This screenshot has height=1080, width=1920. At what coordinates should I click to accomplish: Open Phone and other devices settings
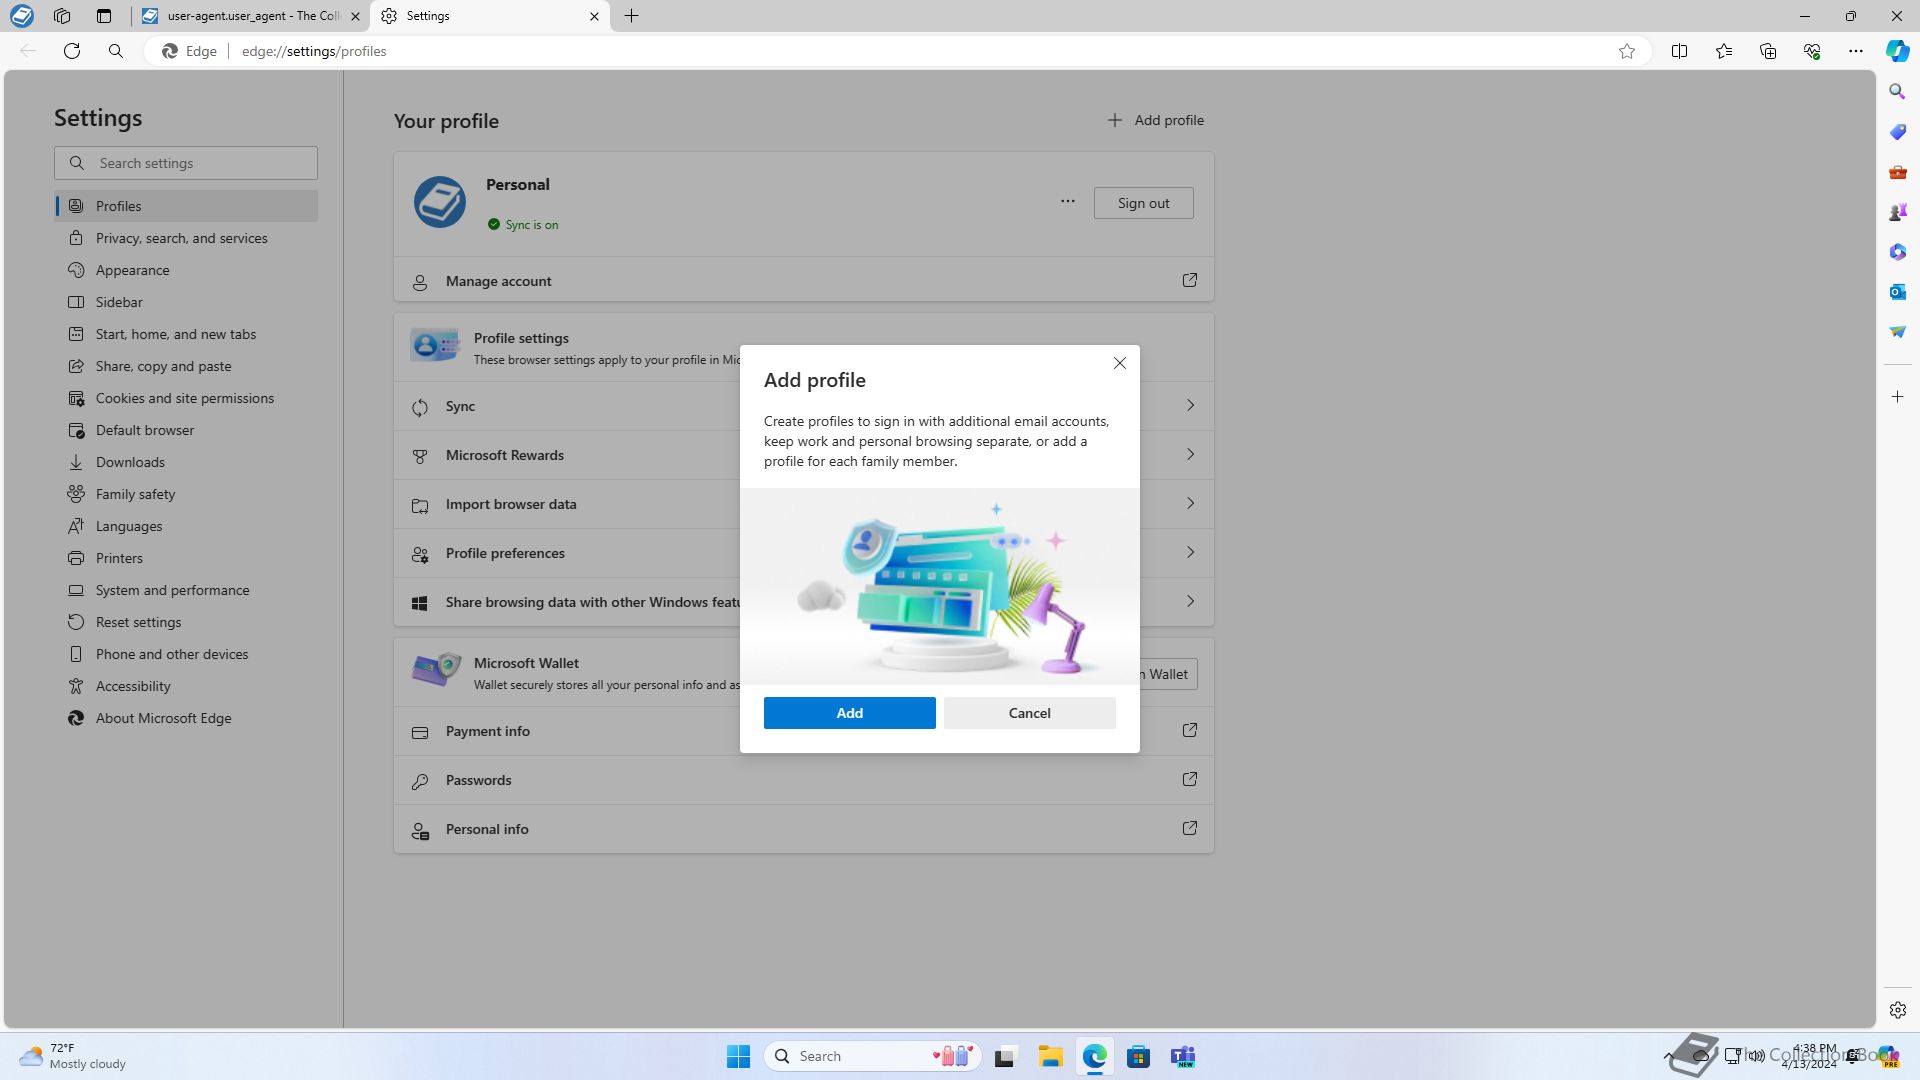click(186, 654)
